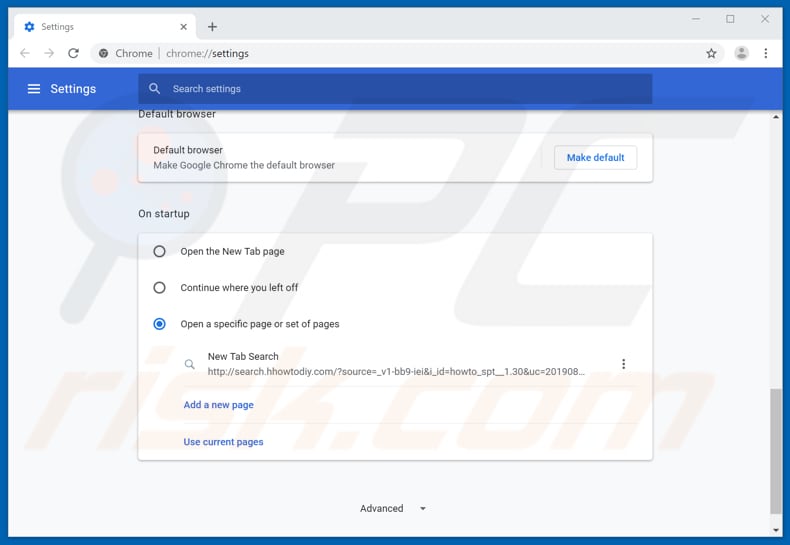
Task: Click the browser back arrow
Action: tap(25, 53)
